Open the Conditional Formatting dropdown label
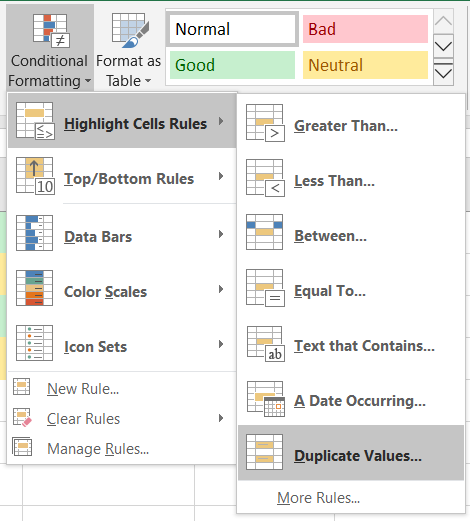The width and height of the screenshot is (470, 521). (x=49, y=71)
